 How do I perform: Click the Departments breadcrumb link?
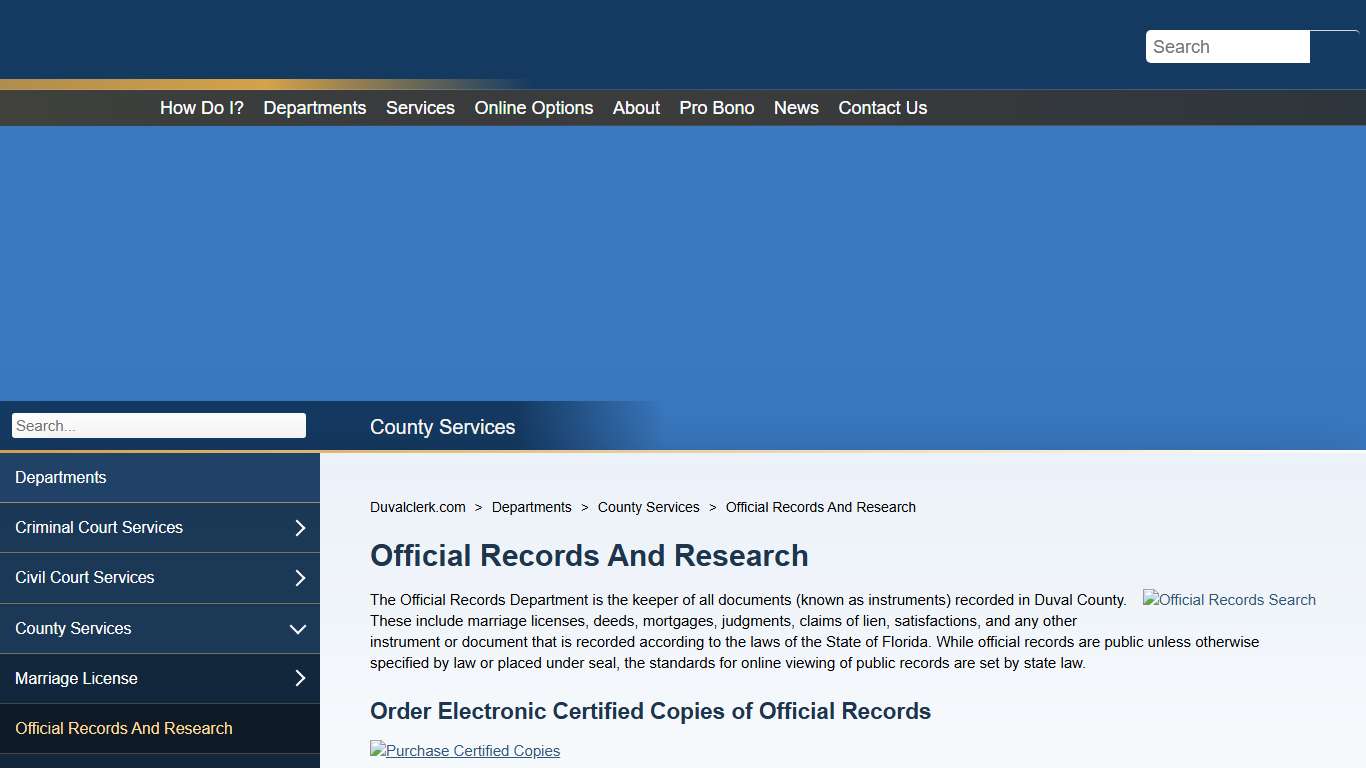coord(531,507)
